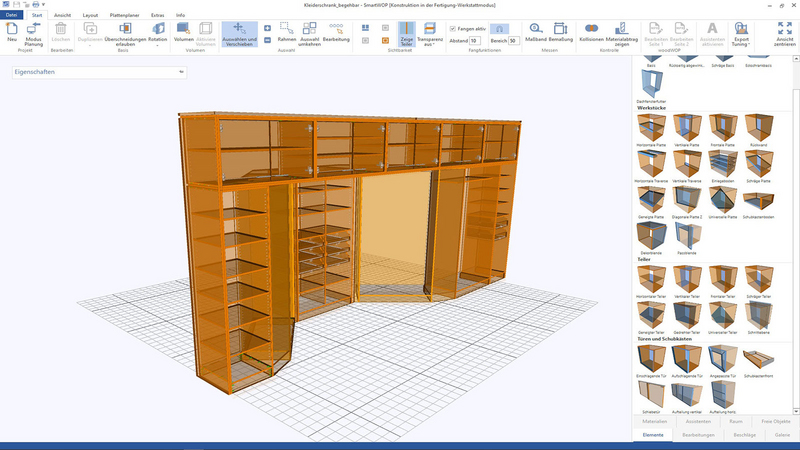Click Auswählen und Verschieben tool
The width and height of the screenshot is (800, 450).
point(238,34)
